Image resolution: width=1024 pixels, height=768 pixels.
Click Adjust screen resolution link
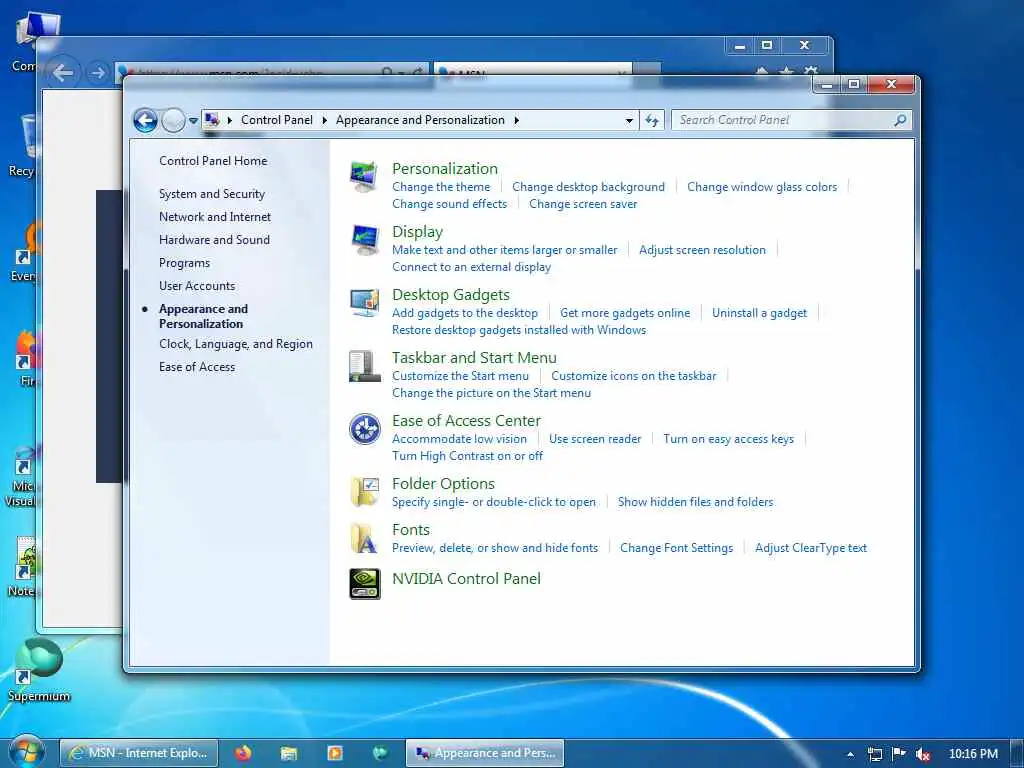point(702,249)
